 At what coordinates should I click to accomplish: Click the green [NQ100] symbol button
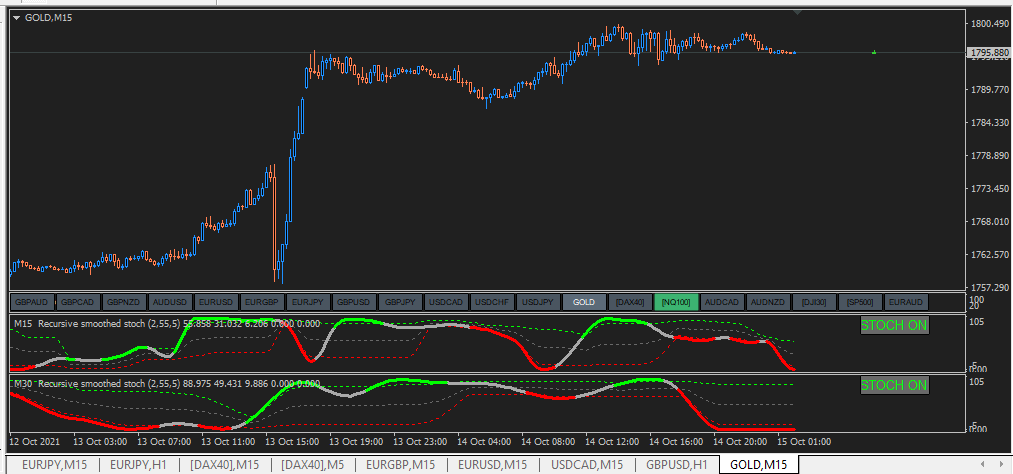(676, 302)
